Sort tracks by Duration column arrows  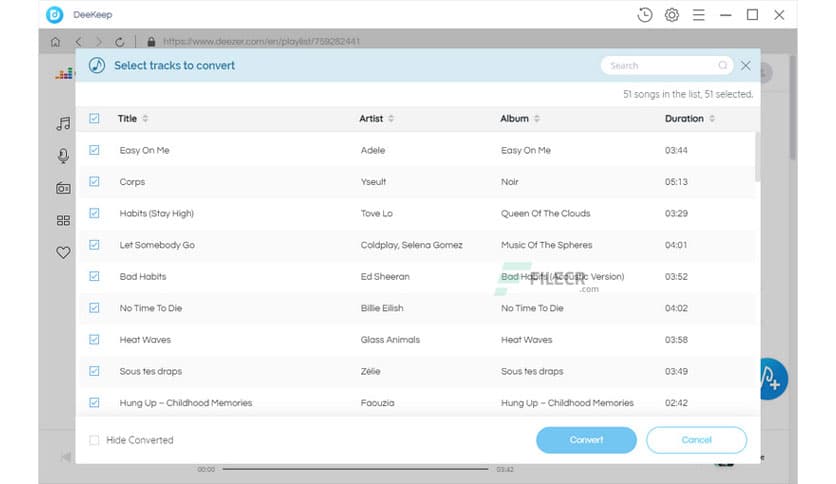712,118
